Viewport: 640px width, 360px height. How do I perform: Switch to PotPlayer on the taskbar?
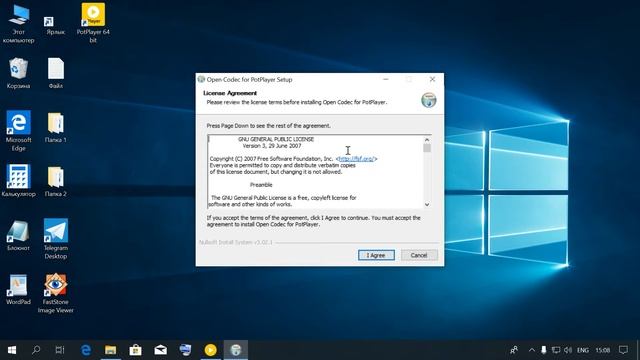pos(210,350)
